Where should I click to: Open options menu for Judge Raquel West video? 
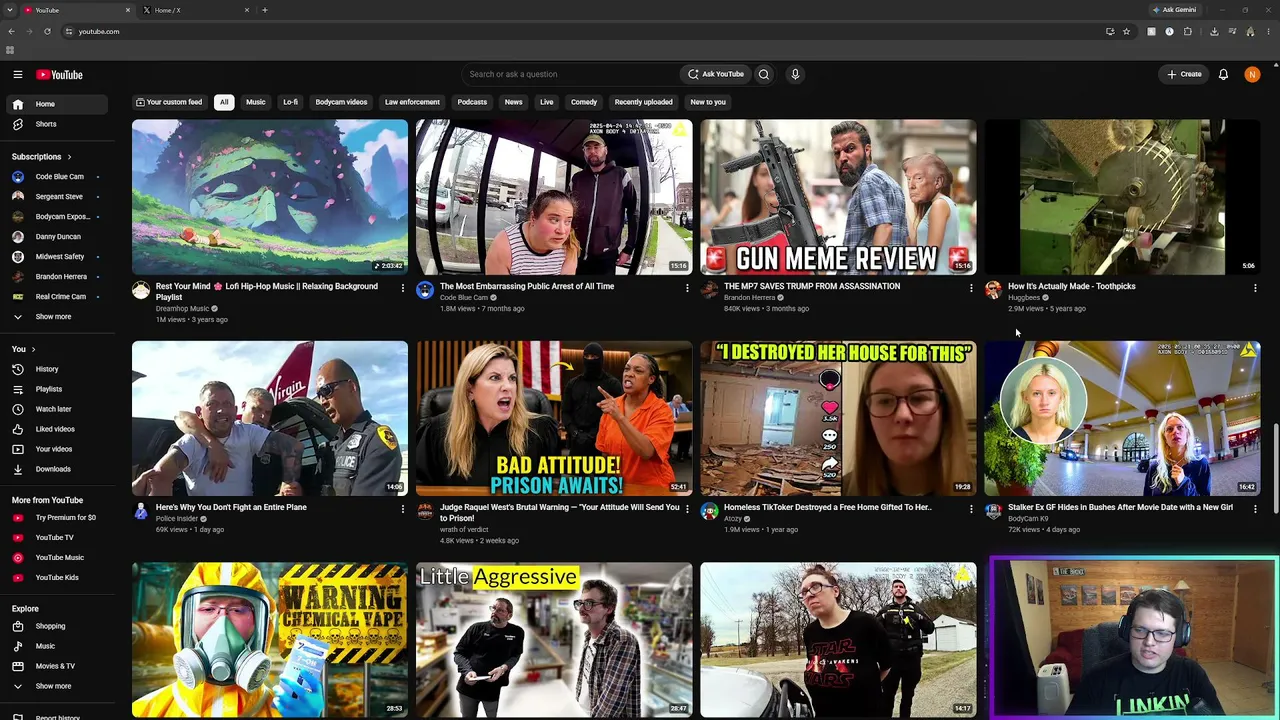point(687,509)
